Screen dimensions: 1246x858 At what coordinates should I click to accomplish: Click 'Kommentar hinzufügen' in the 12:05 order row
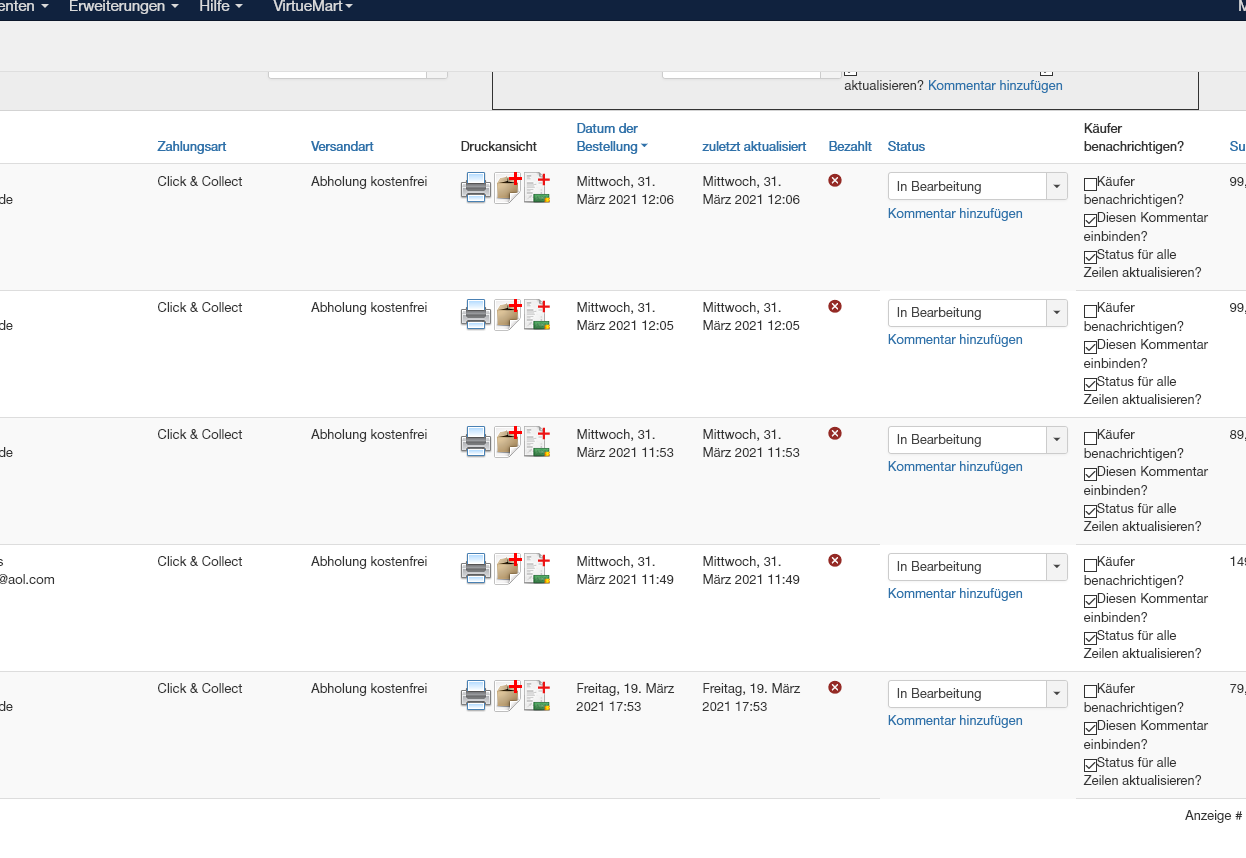pyautogui.click(x=955, y=340)
